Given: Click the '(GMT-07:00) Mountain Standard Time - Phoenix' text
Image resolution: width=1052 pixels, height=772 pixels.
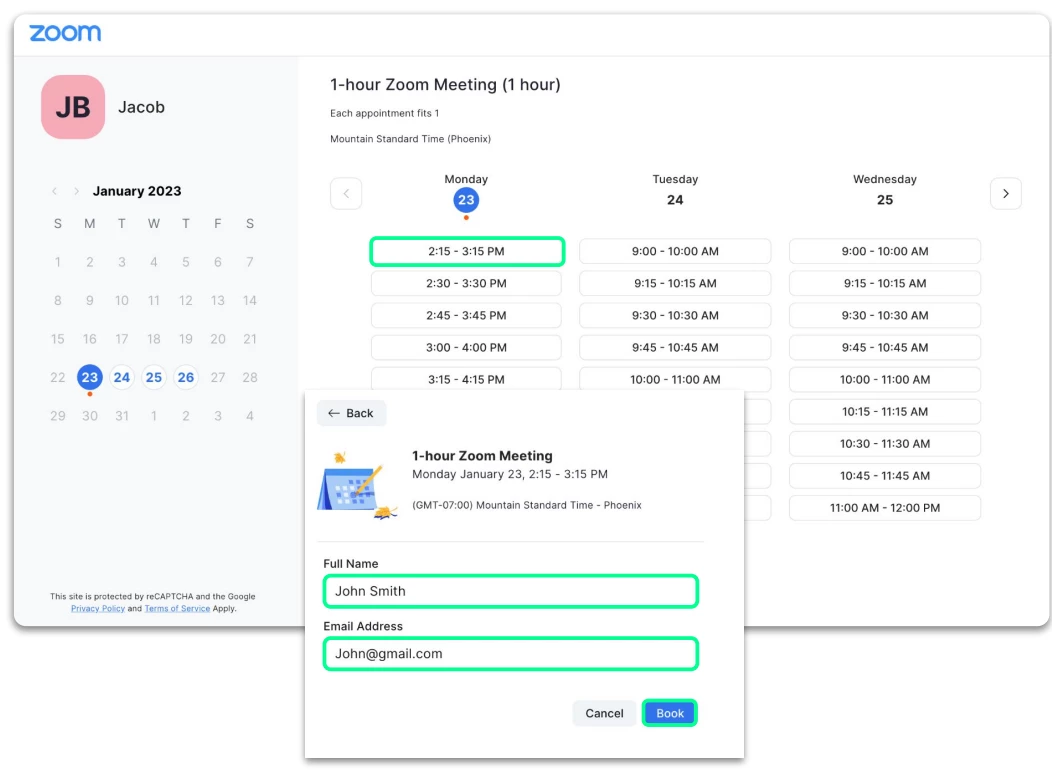Looking at the screenshot, I should point(527,505).
